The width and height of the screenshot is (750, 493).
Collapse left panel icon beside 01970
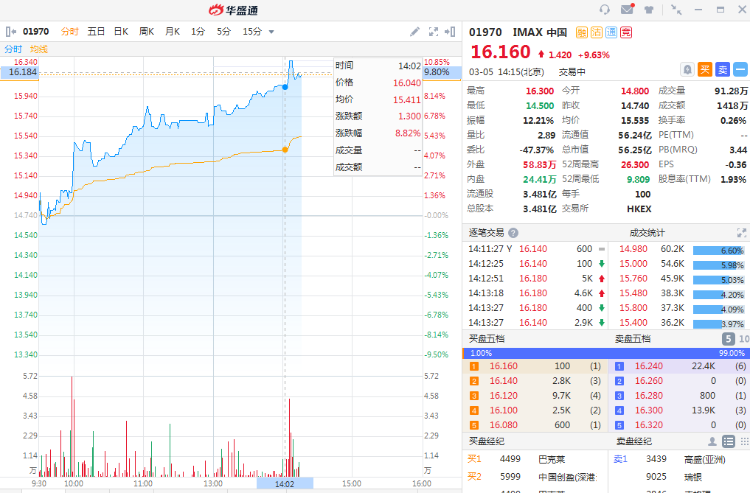tap(11, 32)
